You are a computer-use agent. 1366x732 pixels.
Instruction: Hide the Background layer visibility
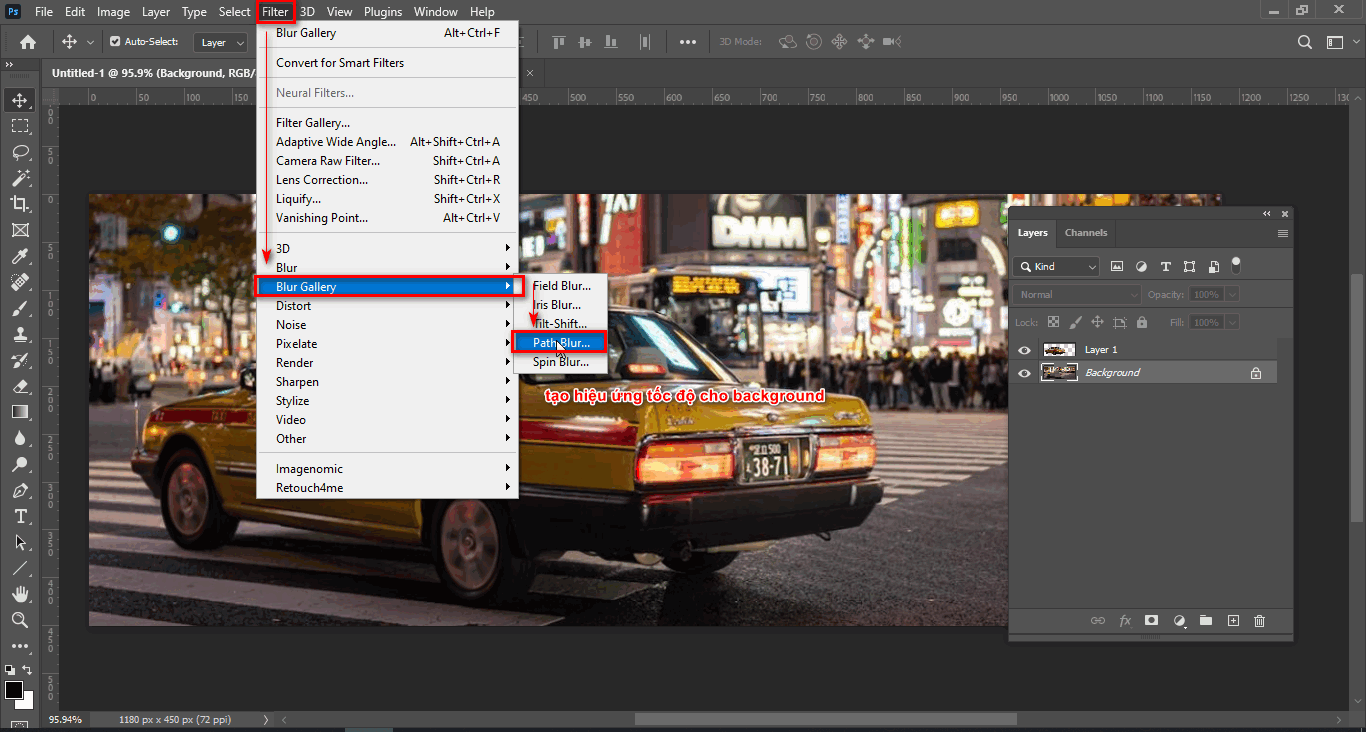(x=1023, y=371)
